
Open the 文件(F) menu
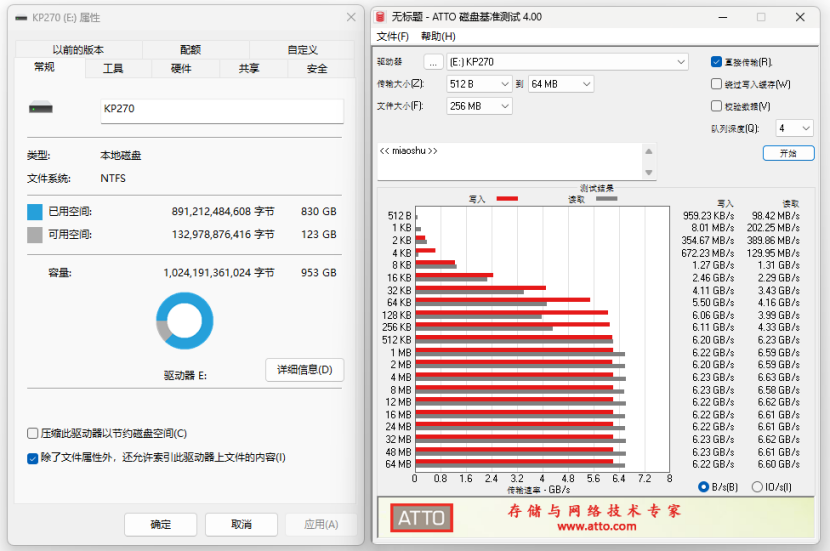click(393, 37)
